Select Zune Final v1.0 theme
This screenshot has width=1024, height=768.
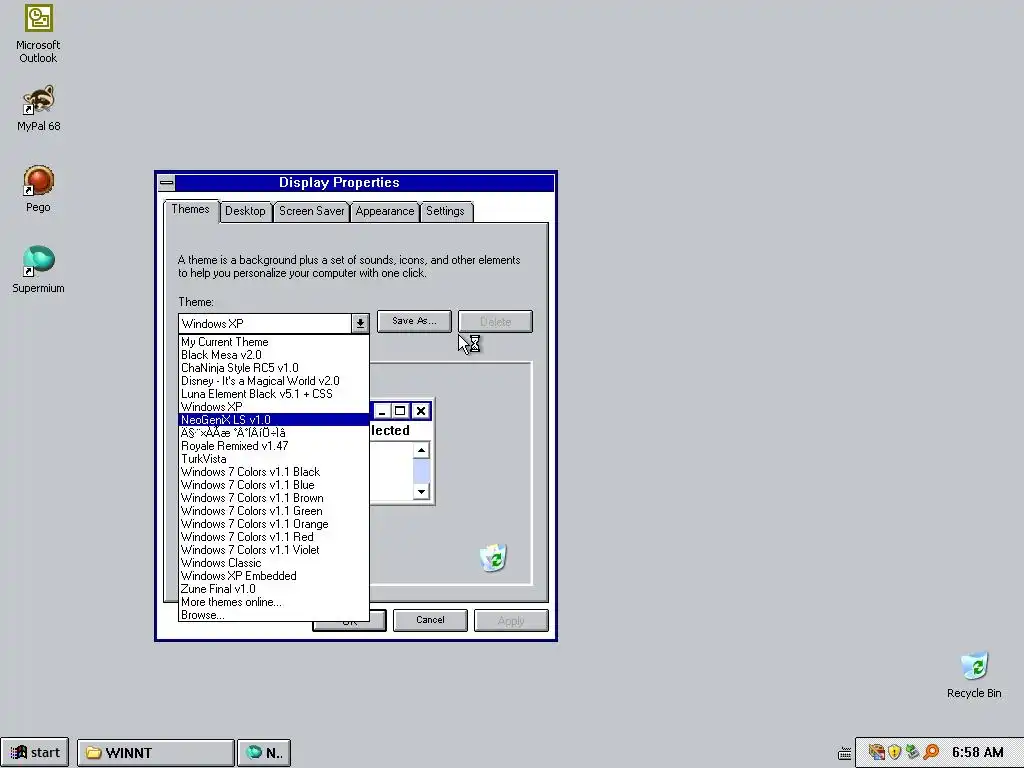[x=274, y=589]
